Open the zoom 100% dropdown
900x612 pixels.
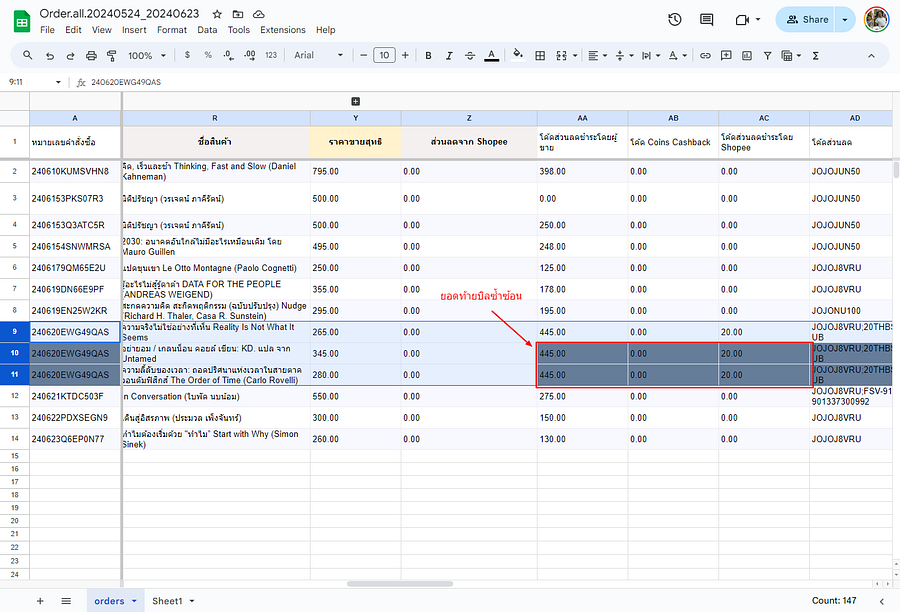point(147,55)
